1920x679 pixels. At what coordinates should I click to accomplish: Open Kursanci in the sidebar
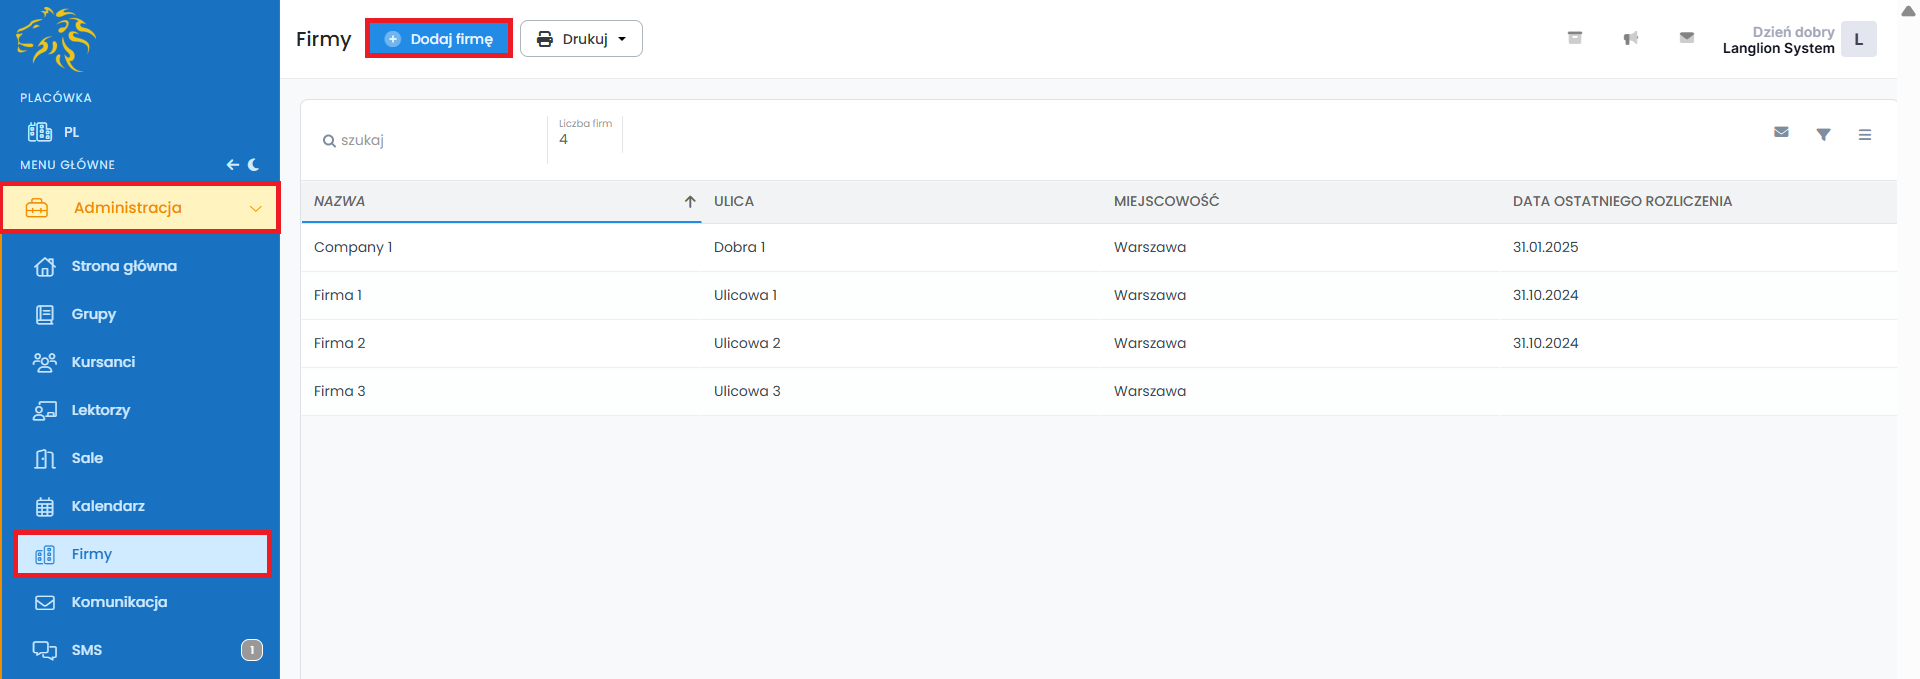tap(103, 362)
